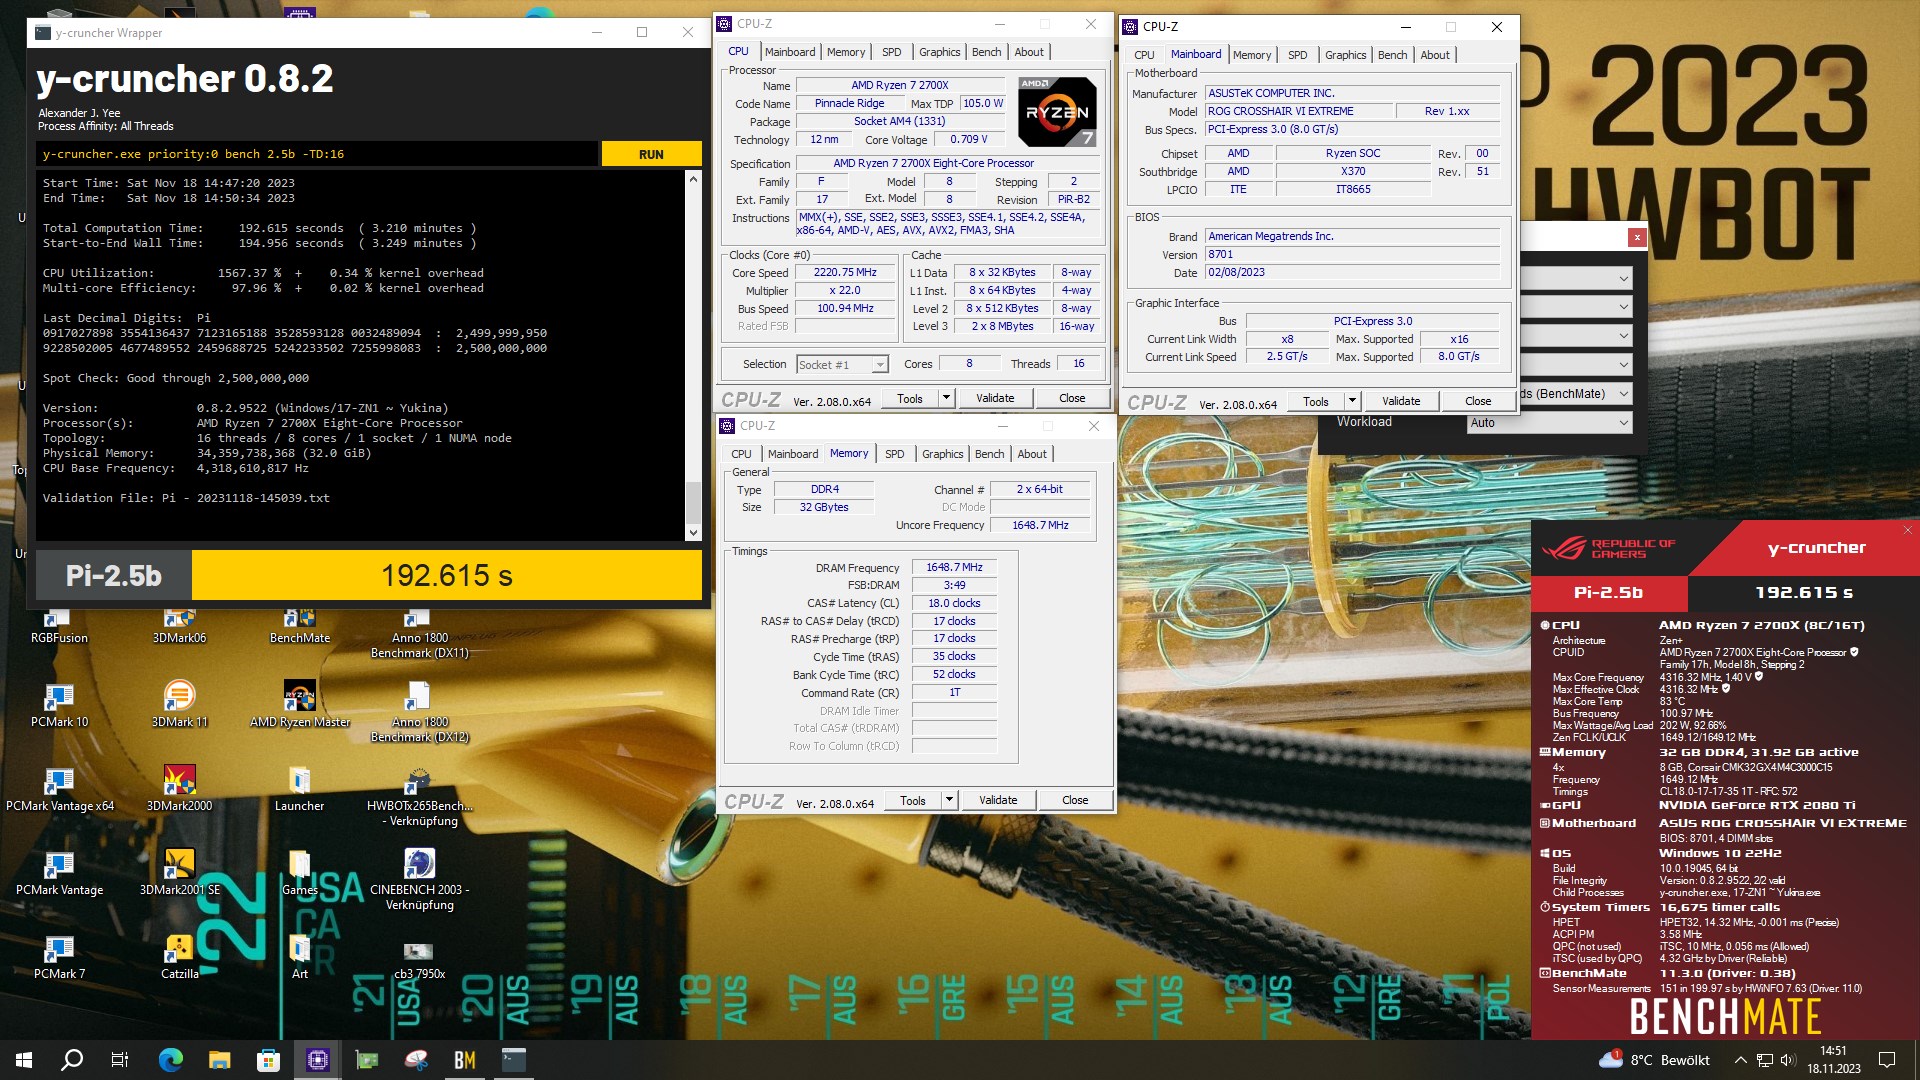This screenshot has width=1920, height=1080.
Task: Open Task View from the taskbar
Action: 120,1060
